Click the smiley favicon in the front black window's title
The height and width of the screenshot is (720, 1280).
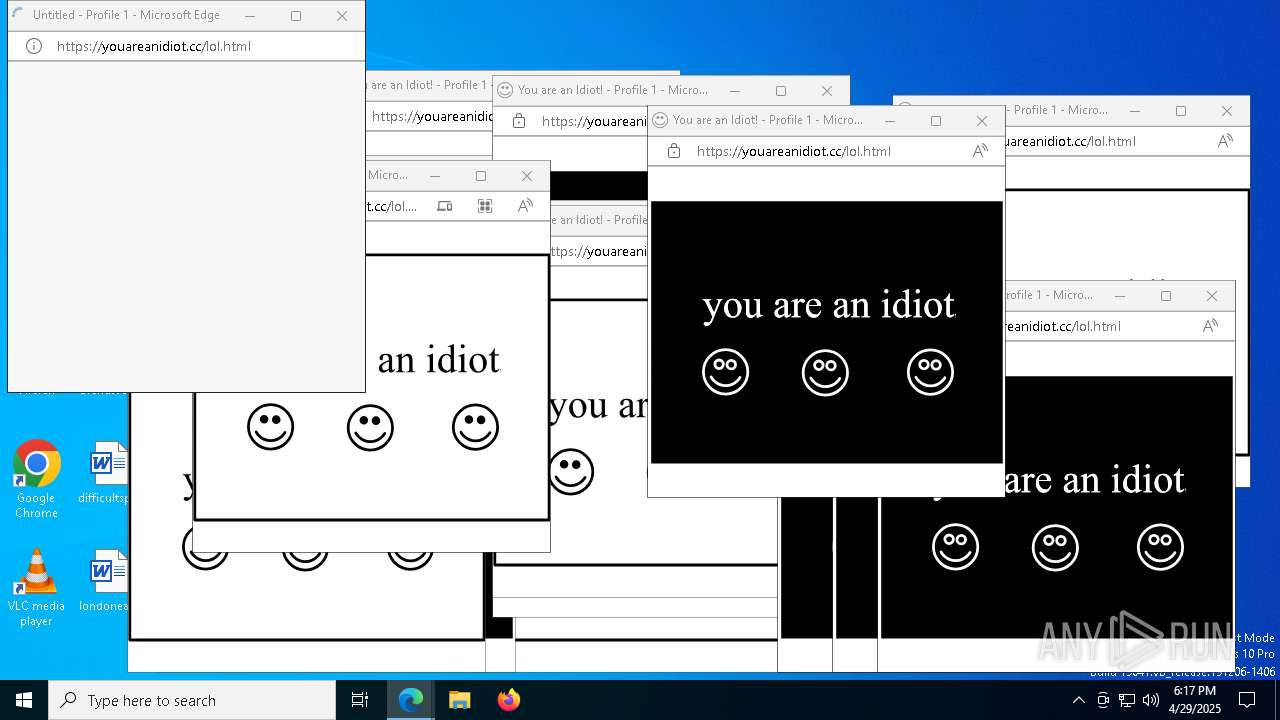tap(660, 120)
